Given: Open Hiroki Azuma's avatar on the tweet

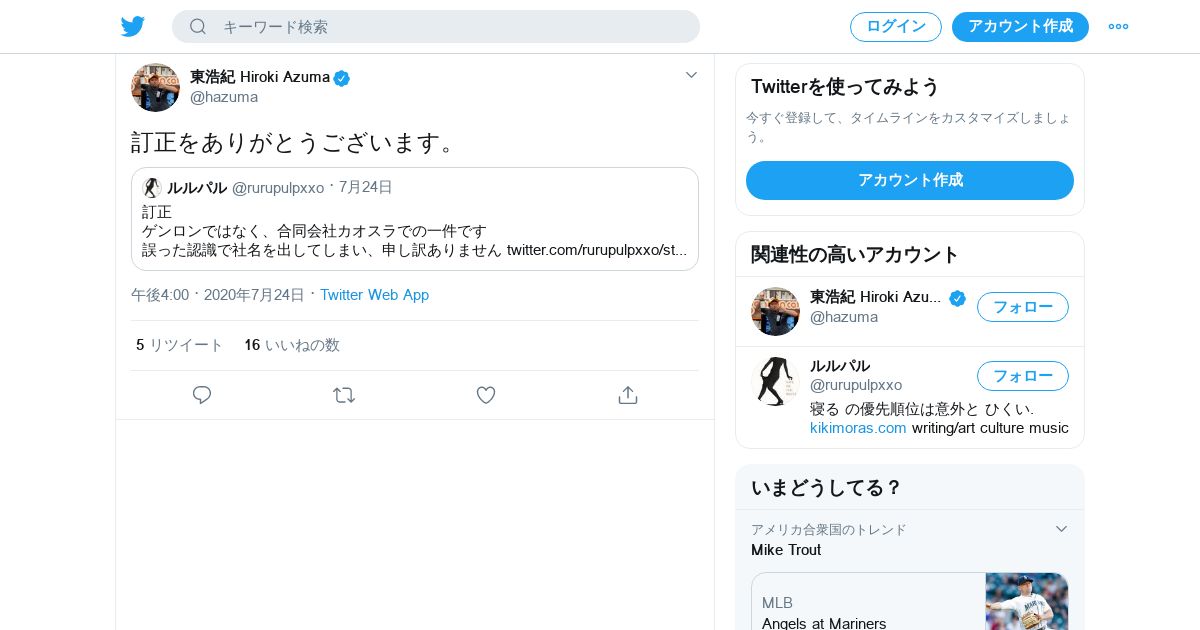Looking at the screenshot, I should [155, 87].
